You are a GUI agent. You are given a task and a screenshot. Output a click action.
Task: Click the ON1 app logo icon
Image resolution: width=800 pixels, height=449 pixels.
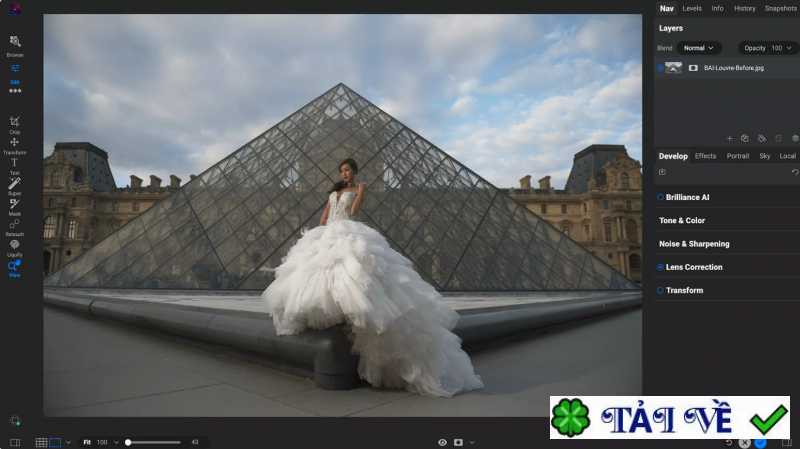15,9
